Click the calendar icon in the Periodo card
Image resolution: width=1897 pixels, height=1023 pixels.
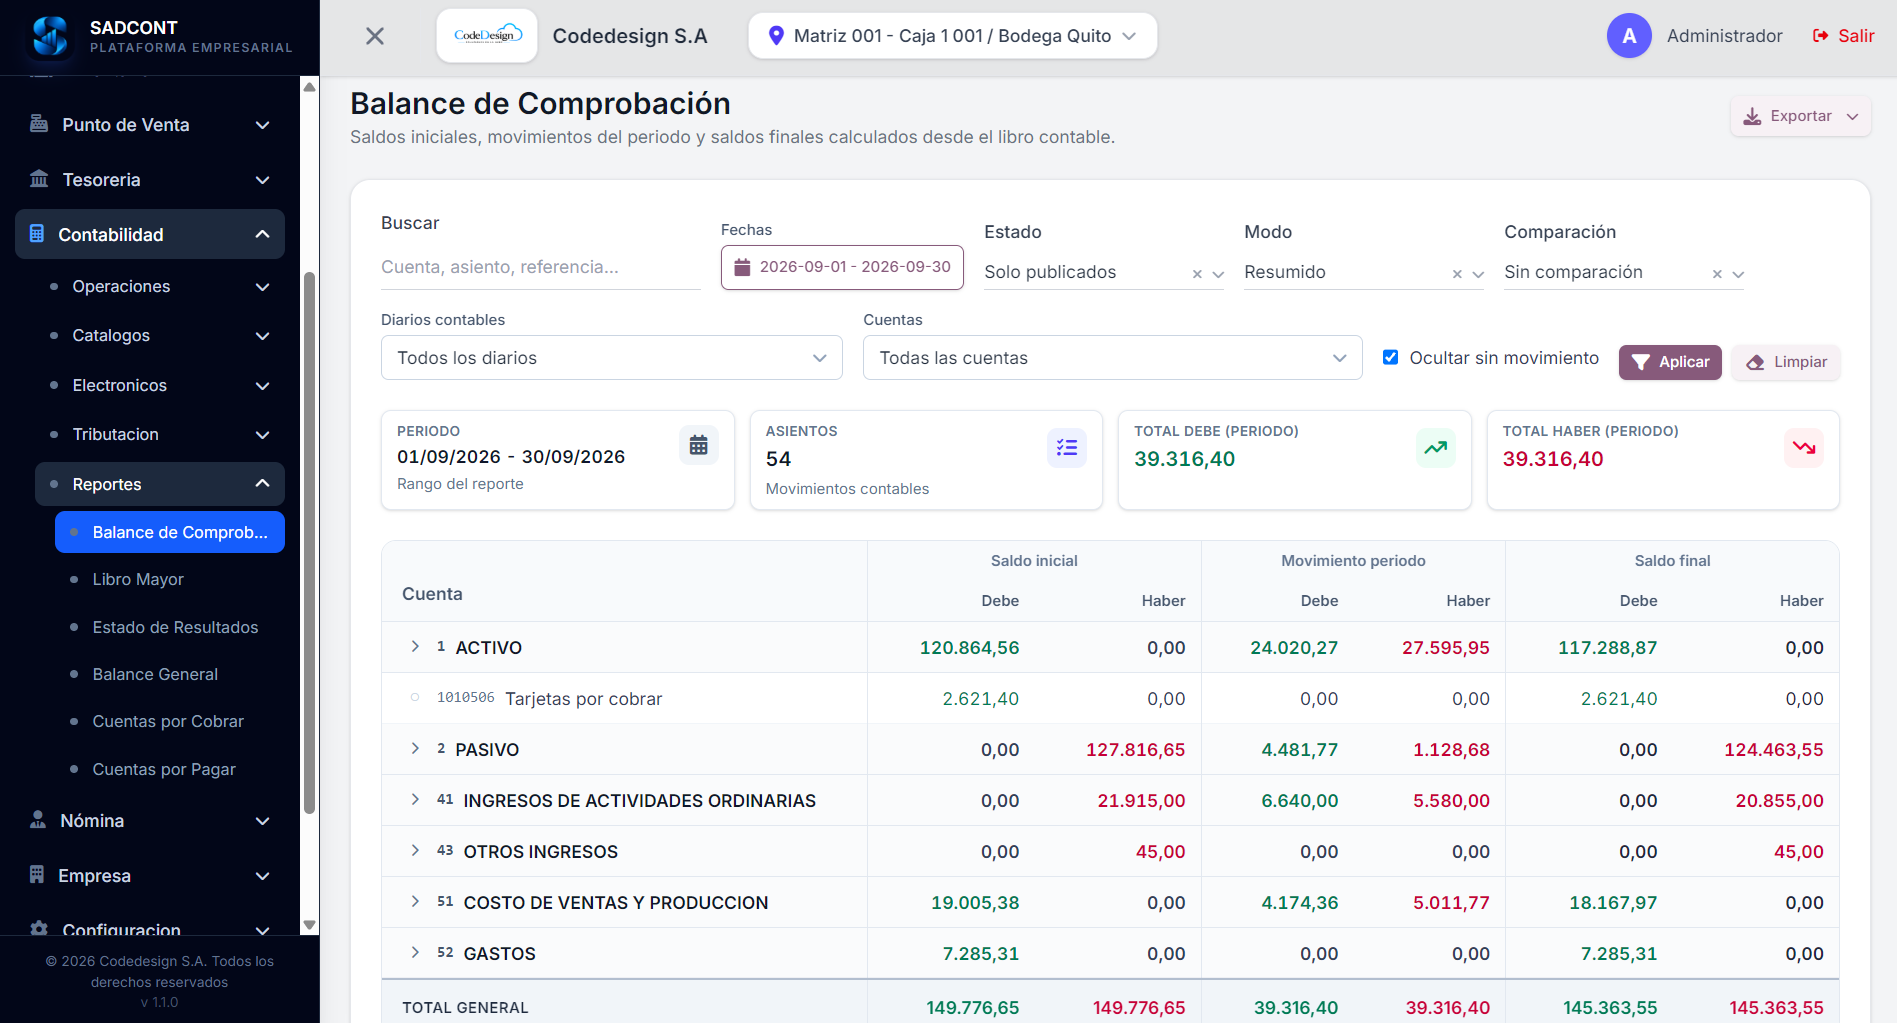699,445
